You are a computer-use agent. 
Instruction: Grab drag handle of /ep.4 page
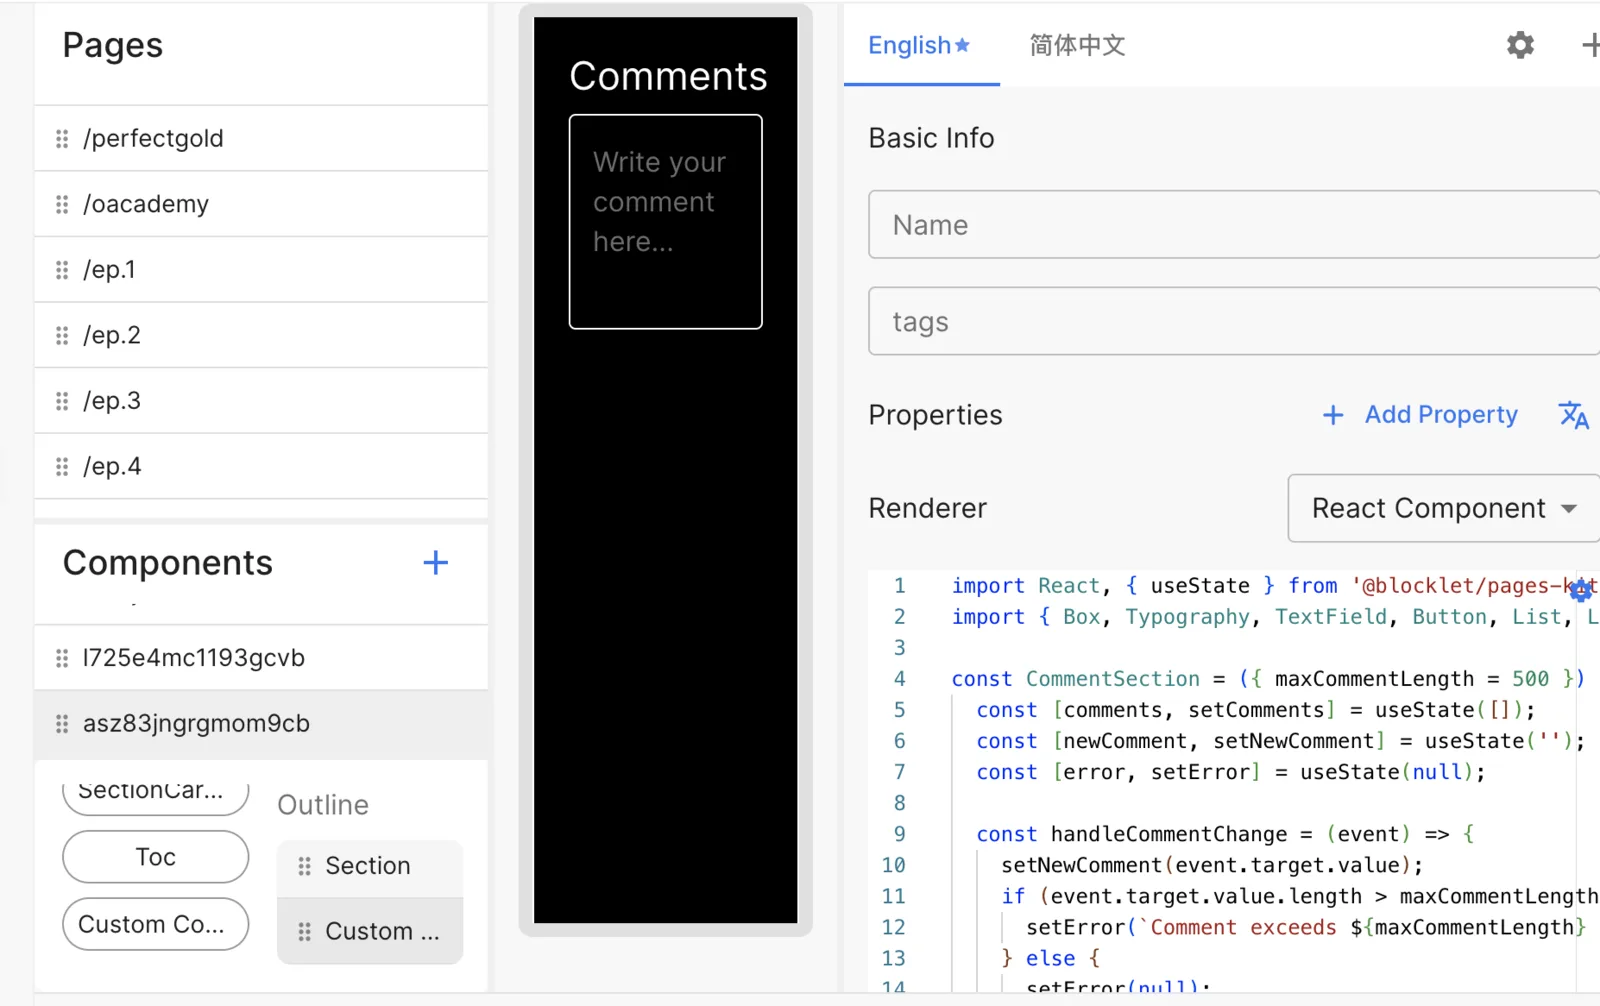click(62, 466)
